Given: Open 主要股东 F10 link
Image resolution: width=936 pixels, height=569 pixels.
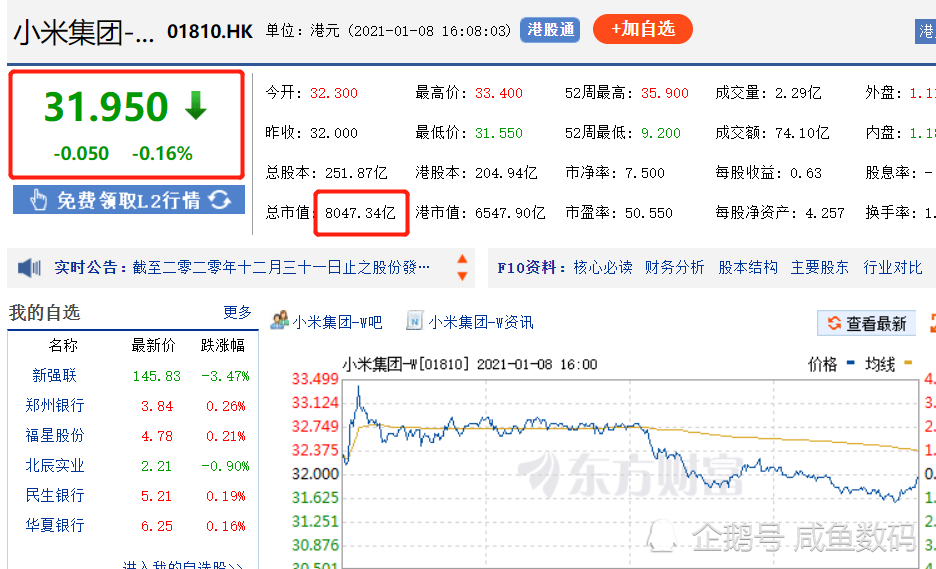Looking at the screenshot, I should click(x=820, y=267).
